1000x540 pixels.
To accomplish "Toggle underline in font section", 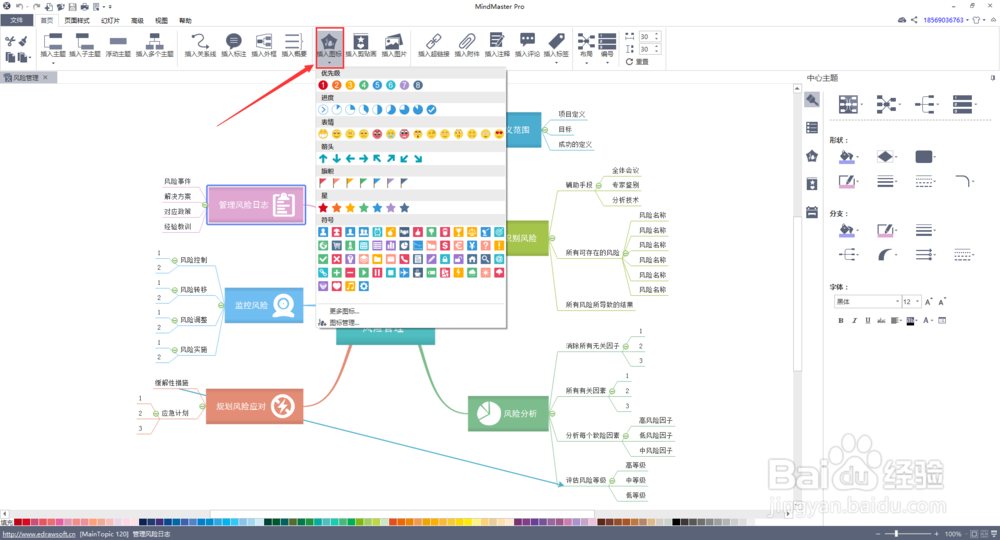I will pos(867,321).
